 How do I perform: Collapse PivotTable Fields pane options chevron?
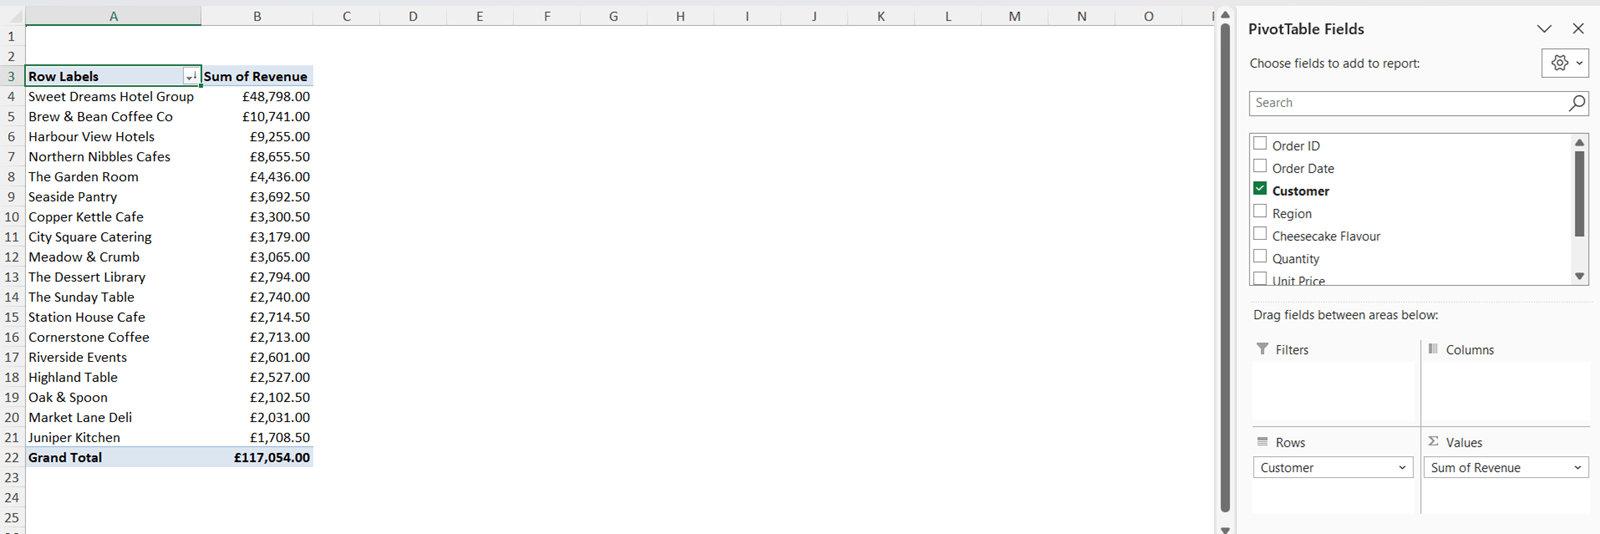pos(1544,29)
